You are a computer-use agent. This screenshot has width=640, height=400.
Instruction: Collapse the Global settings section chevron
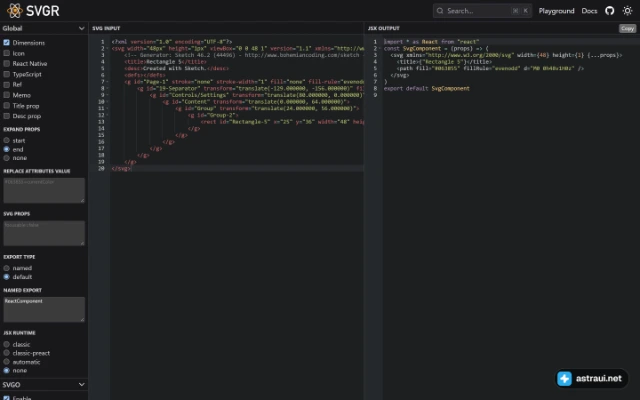[x=81, y=28]
